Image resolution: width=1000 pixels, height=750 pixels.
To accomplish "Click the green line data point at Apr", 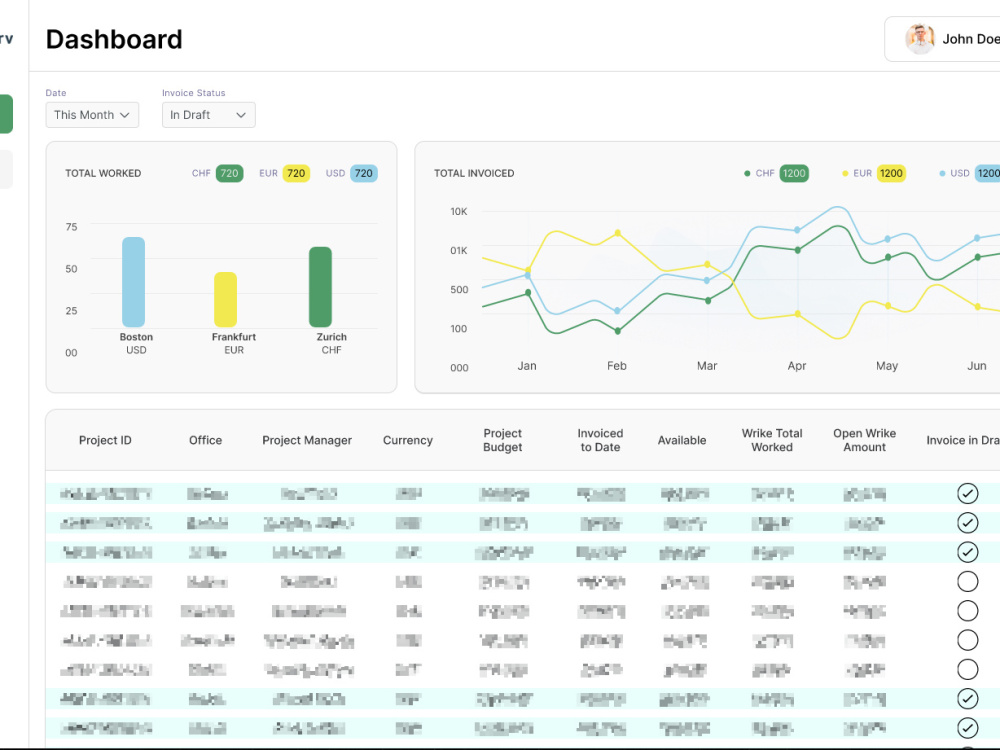I will (797, 250).
